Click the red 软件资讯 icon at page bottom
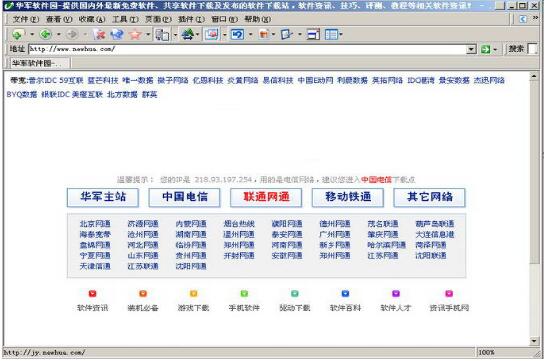The image size is (545, 361). click(92, 294)
